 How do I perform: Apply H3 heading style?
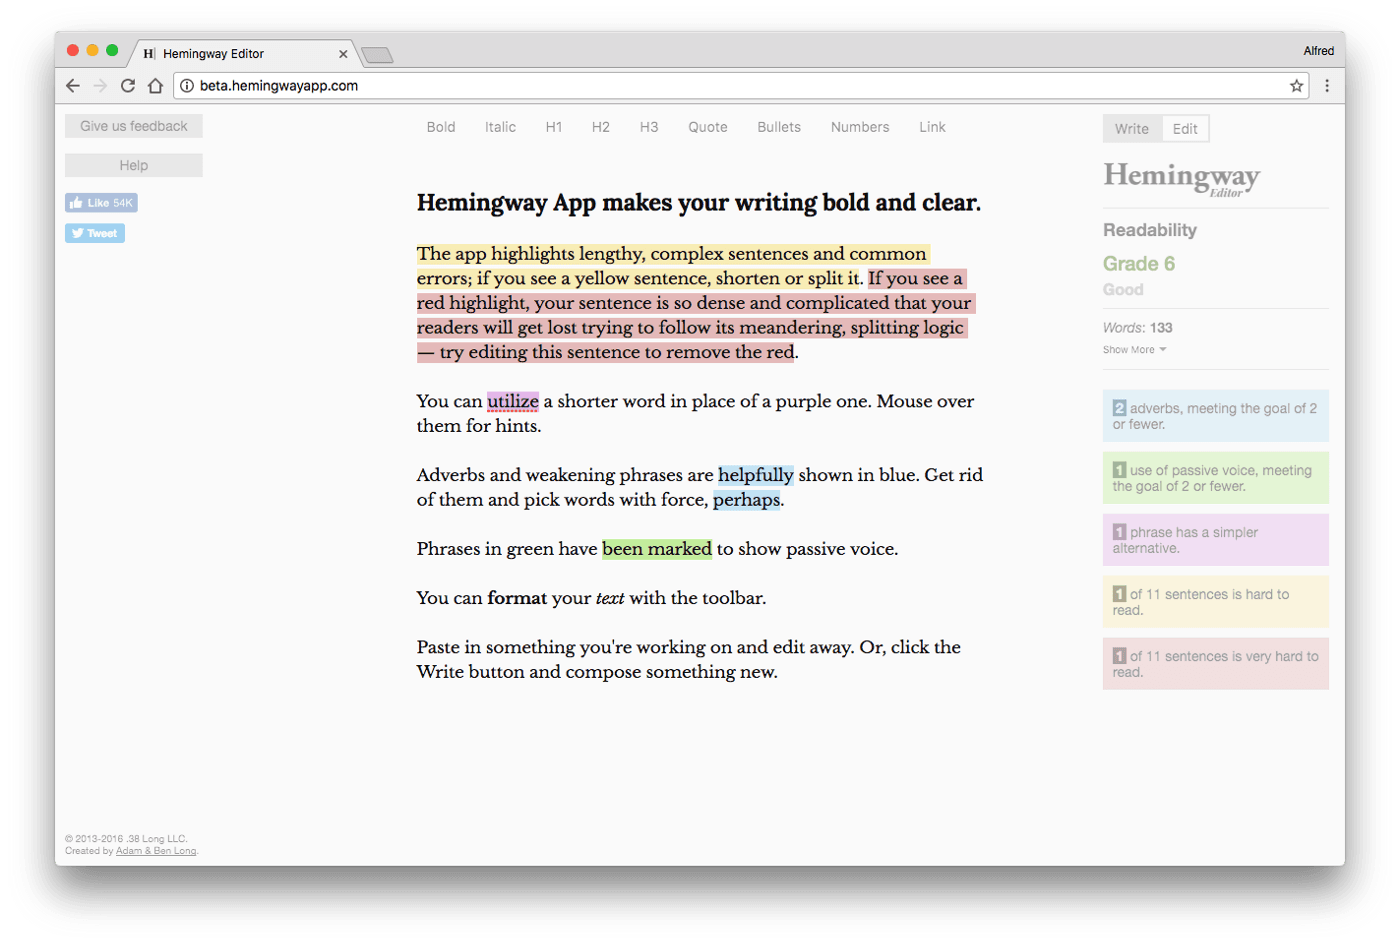click(x=649, y=127)
